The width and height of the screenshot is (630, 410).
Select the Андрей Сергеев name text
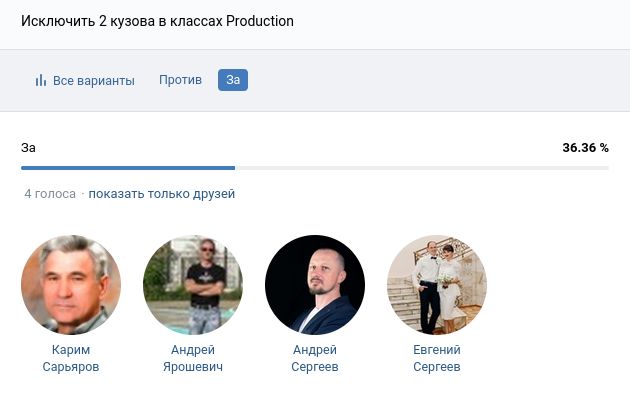315,358
